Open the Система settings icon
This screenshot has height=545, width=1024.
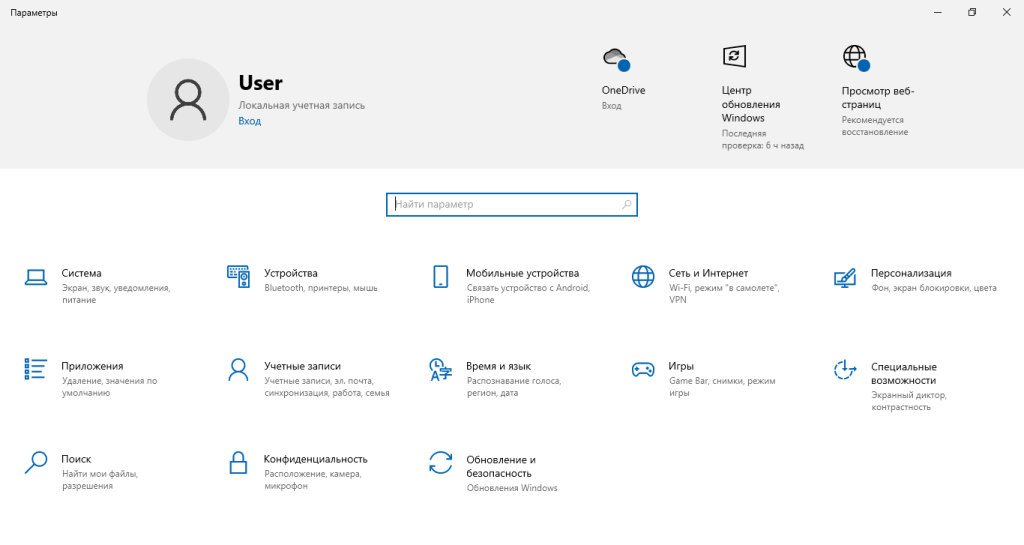pos(36,277)
